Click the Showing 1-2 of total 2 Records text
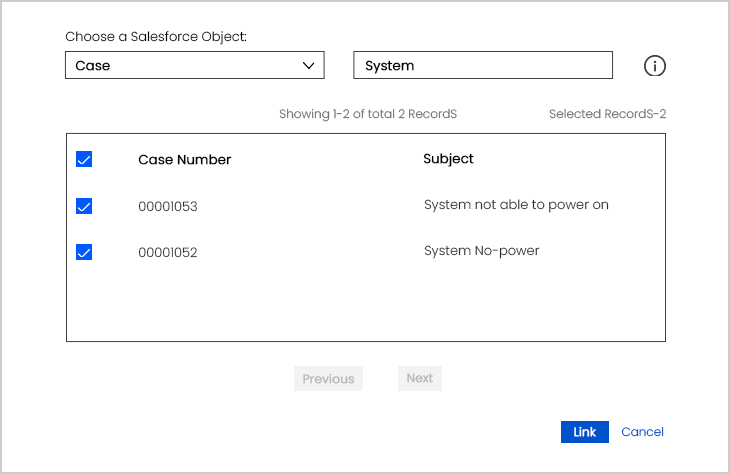 point(368,114)
